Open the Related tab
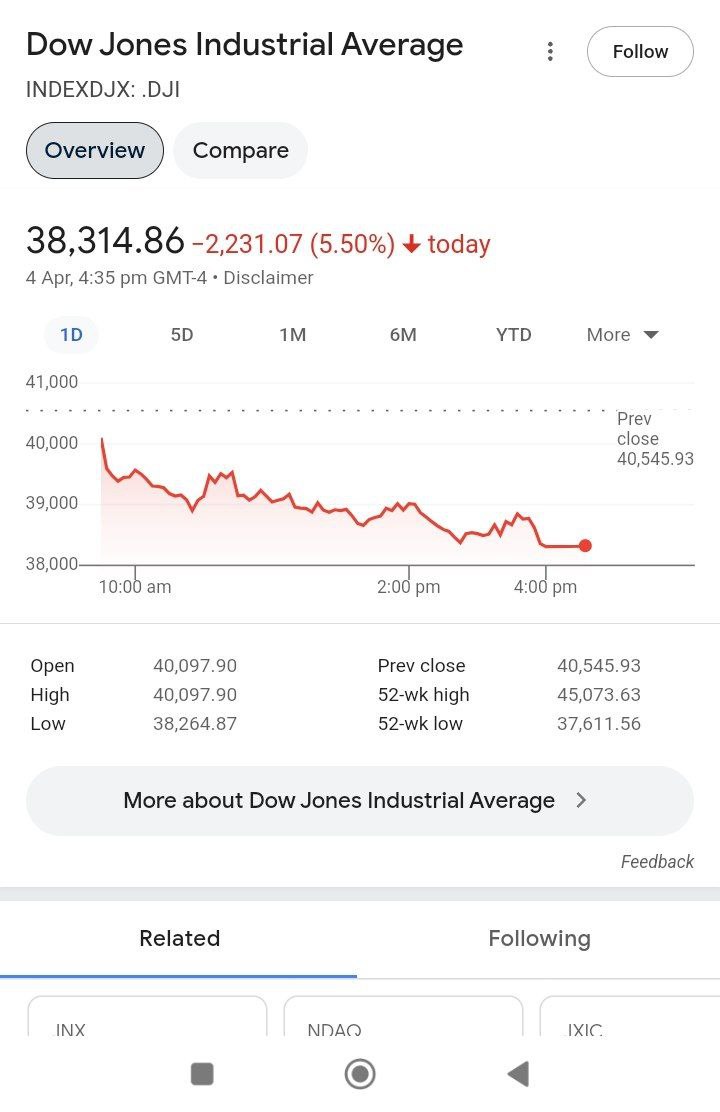Viewport: 720px width, 1112px height. click(x=179, y=938)
